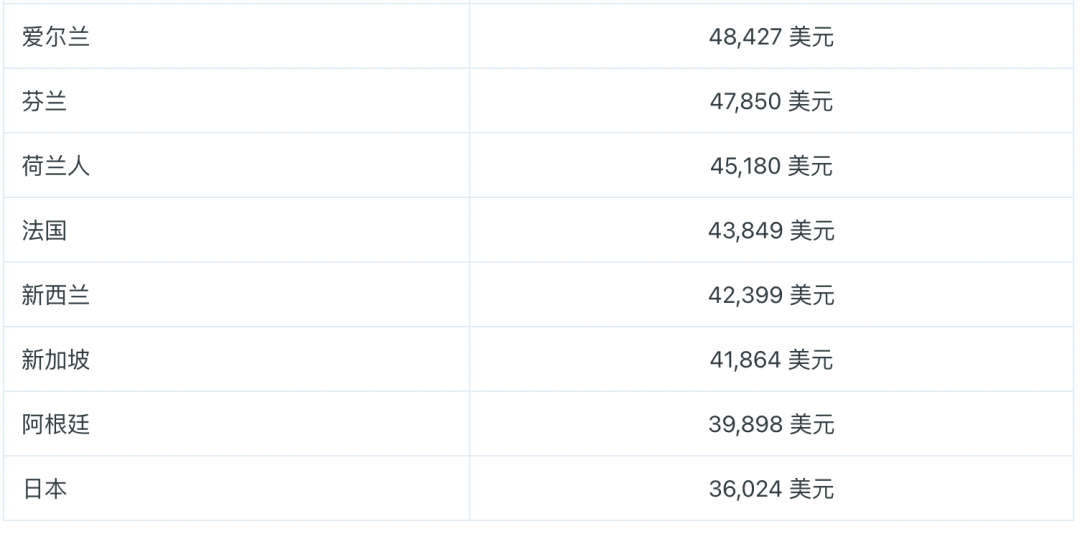Screen dimensions: 1080x534
Task: Click the 美元 unit in the 日本 row
Action: pos(811,489)
